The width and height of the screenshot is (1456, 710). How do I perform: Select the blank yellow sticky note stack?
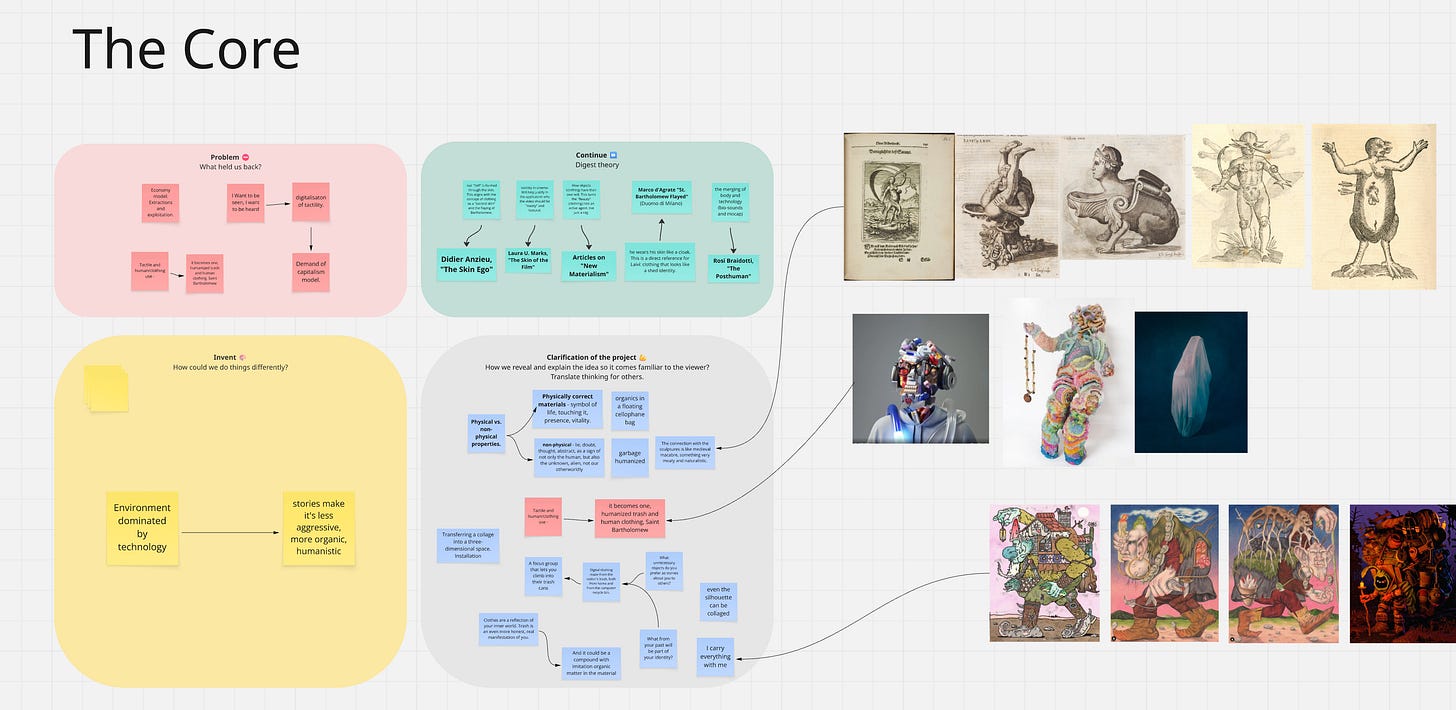click(x=105, y=388)
